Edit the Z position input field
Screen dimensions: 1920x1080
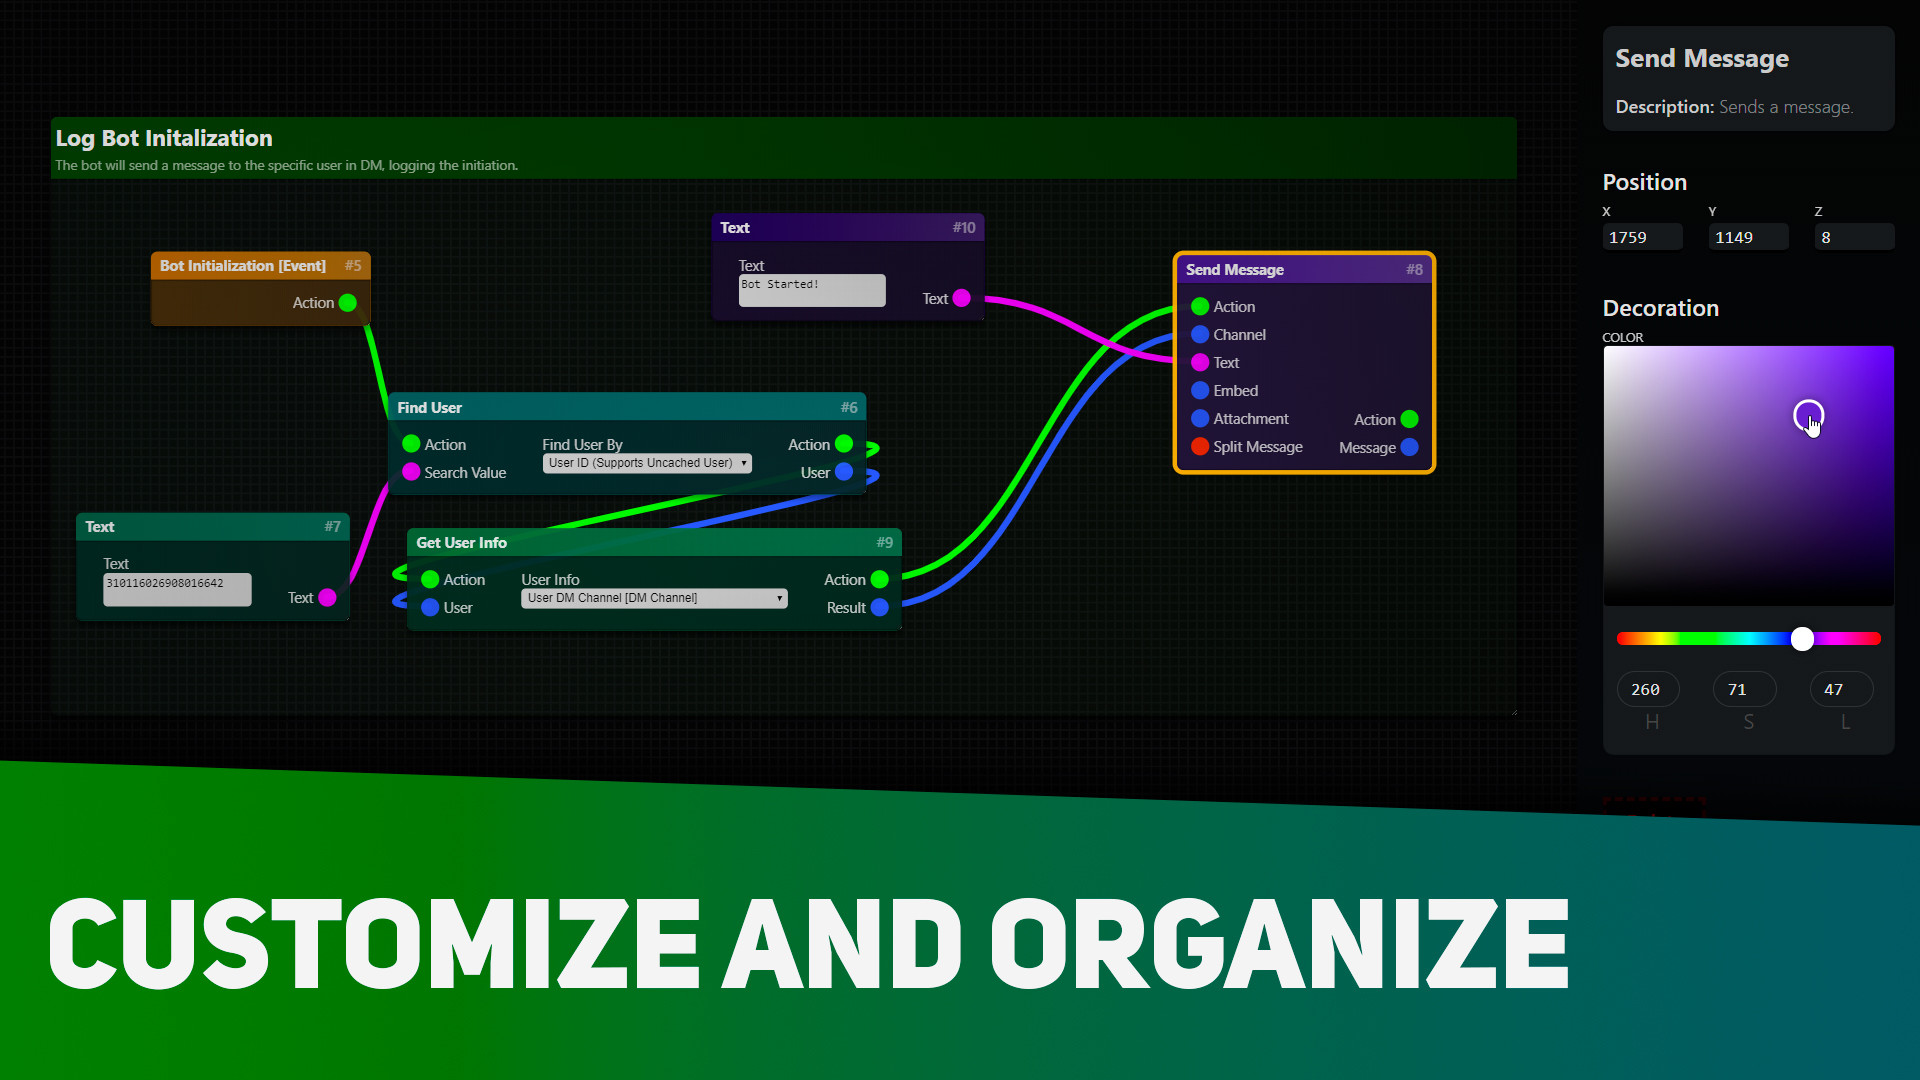coord(1850,236)
